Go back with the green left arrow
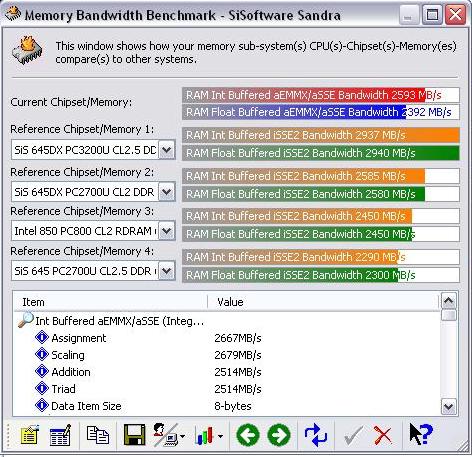The image size is (472, 457). coord(248,435)
